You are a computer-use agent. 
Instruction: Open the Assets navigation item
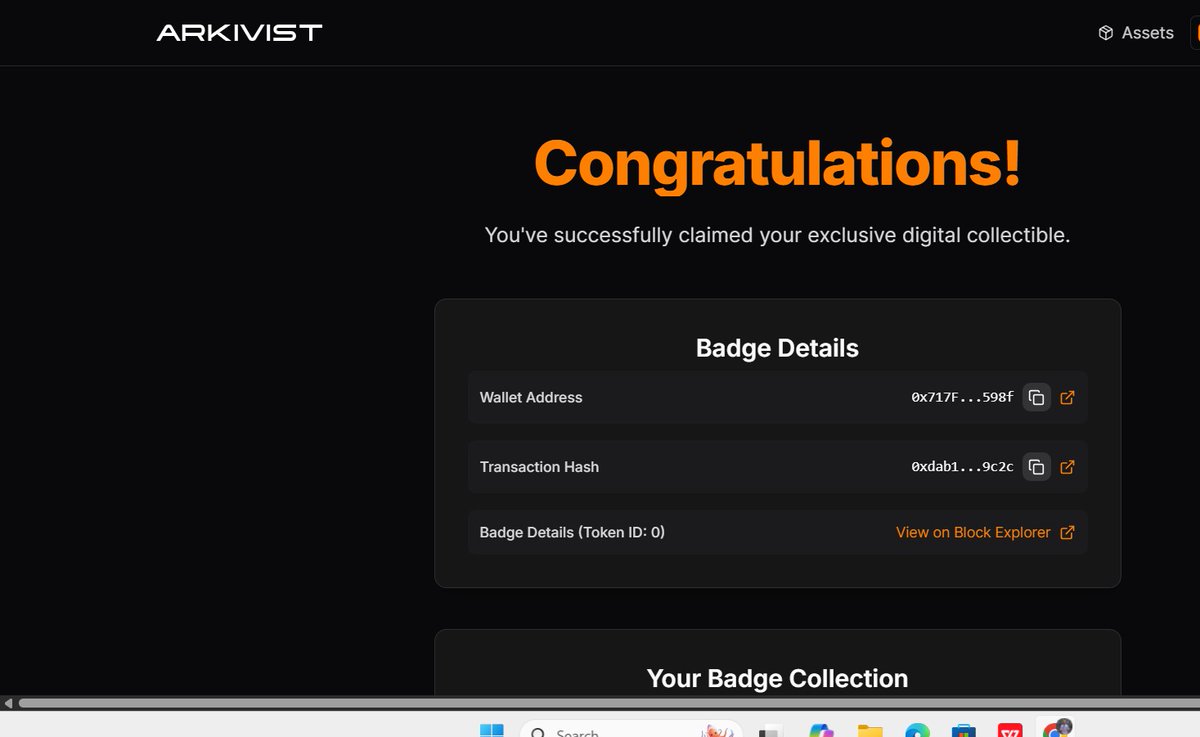pos(1136,33)
